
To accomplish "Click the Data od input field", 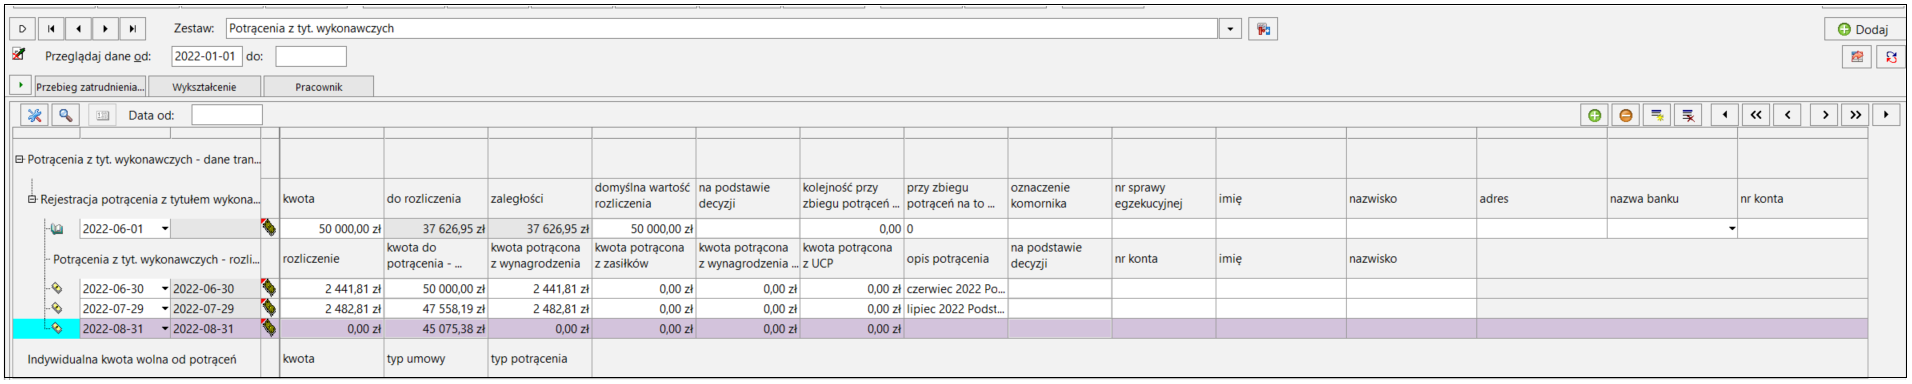I will (x=227, y=115).
